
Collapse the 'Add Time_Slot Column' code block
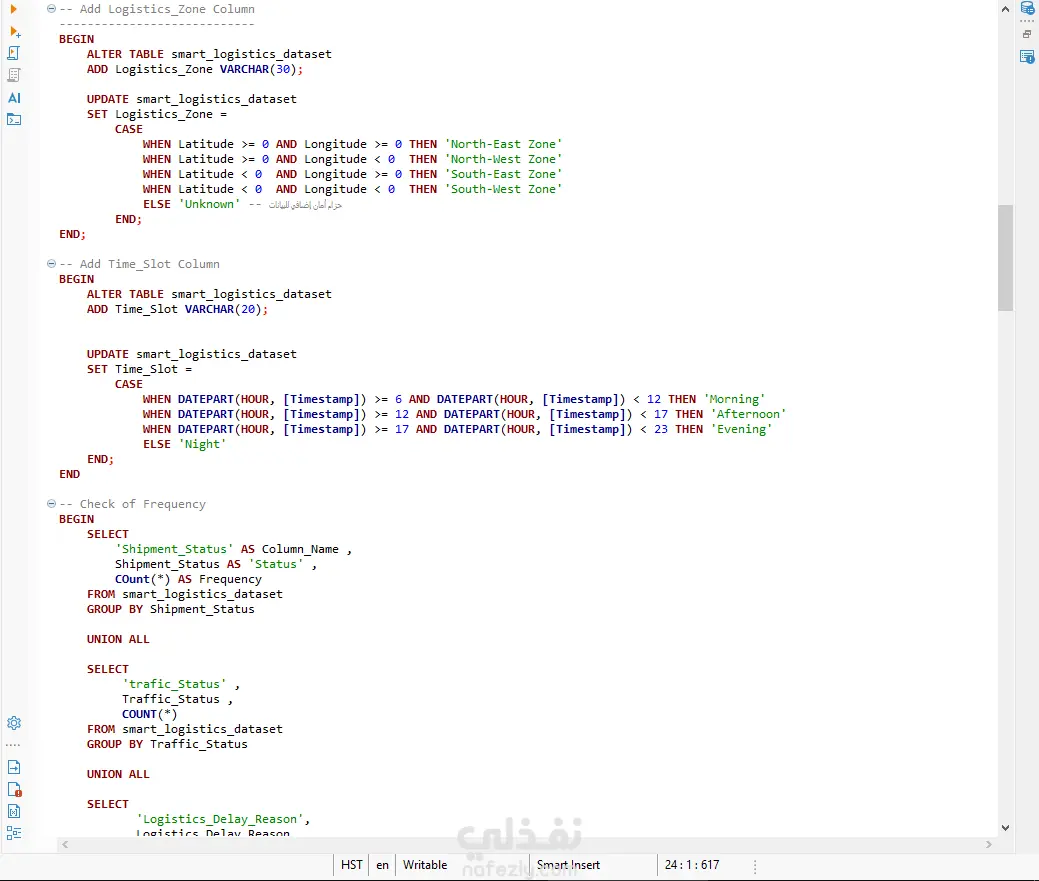point(51,264)
